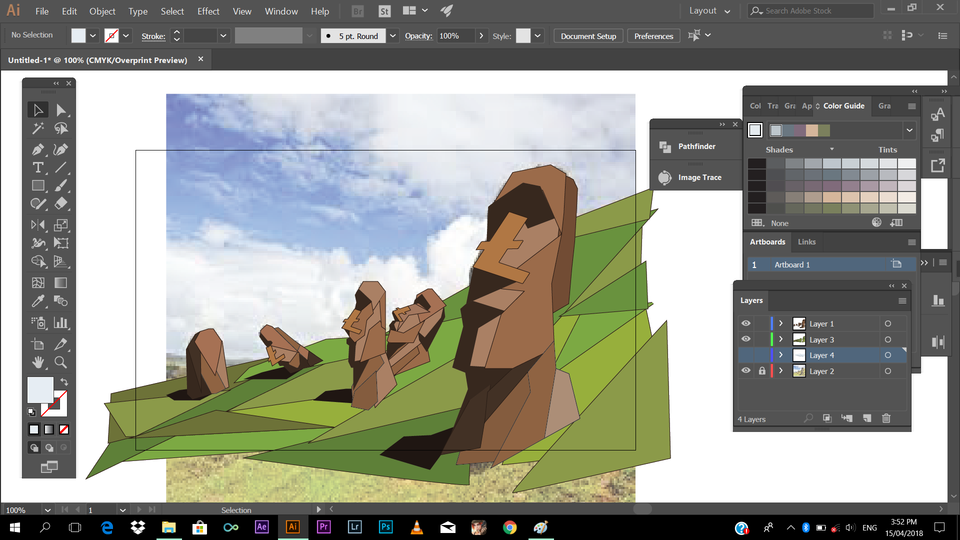Image resolution: width=960 pixels, height=540 pixels.
Task: Click the Search Adobe Stock field
Action: (810, 11)
